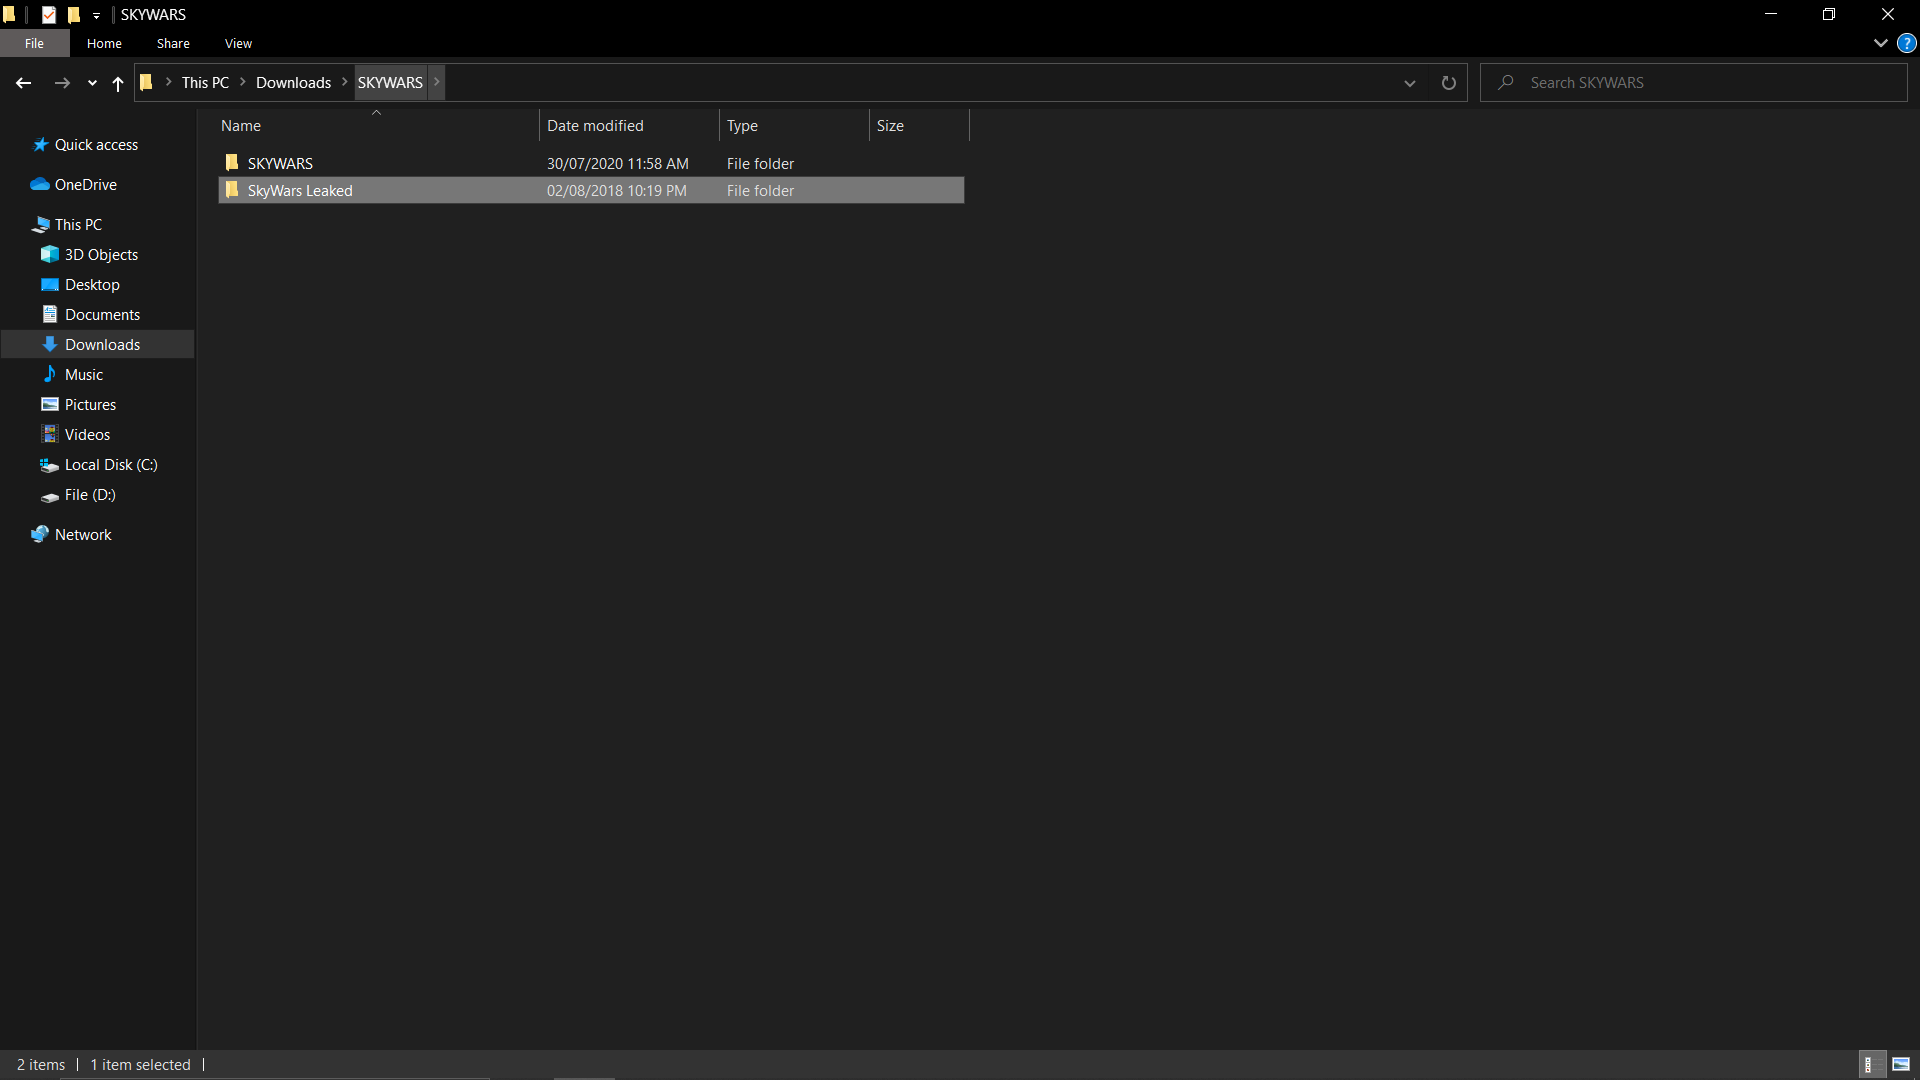Open the OneDrive cloud item
The width and height of the screenshot is (1920, 1080).
[85, 185]
